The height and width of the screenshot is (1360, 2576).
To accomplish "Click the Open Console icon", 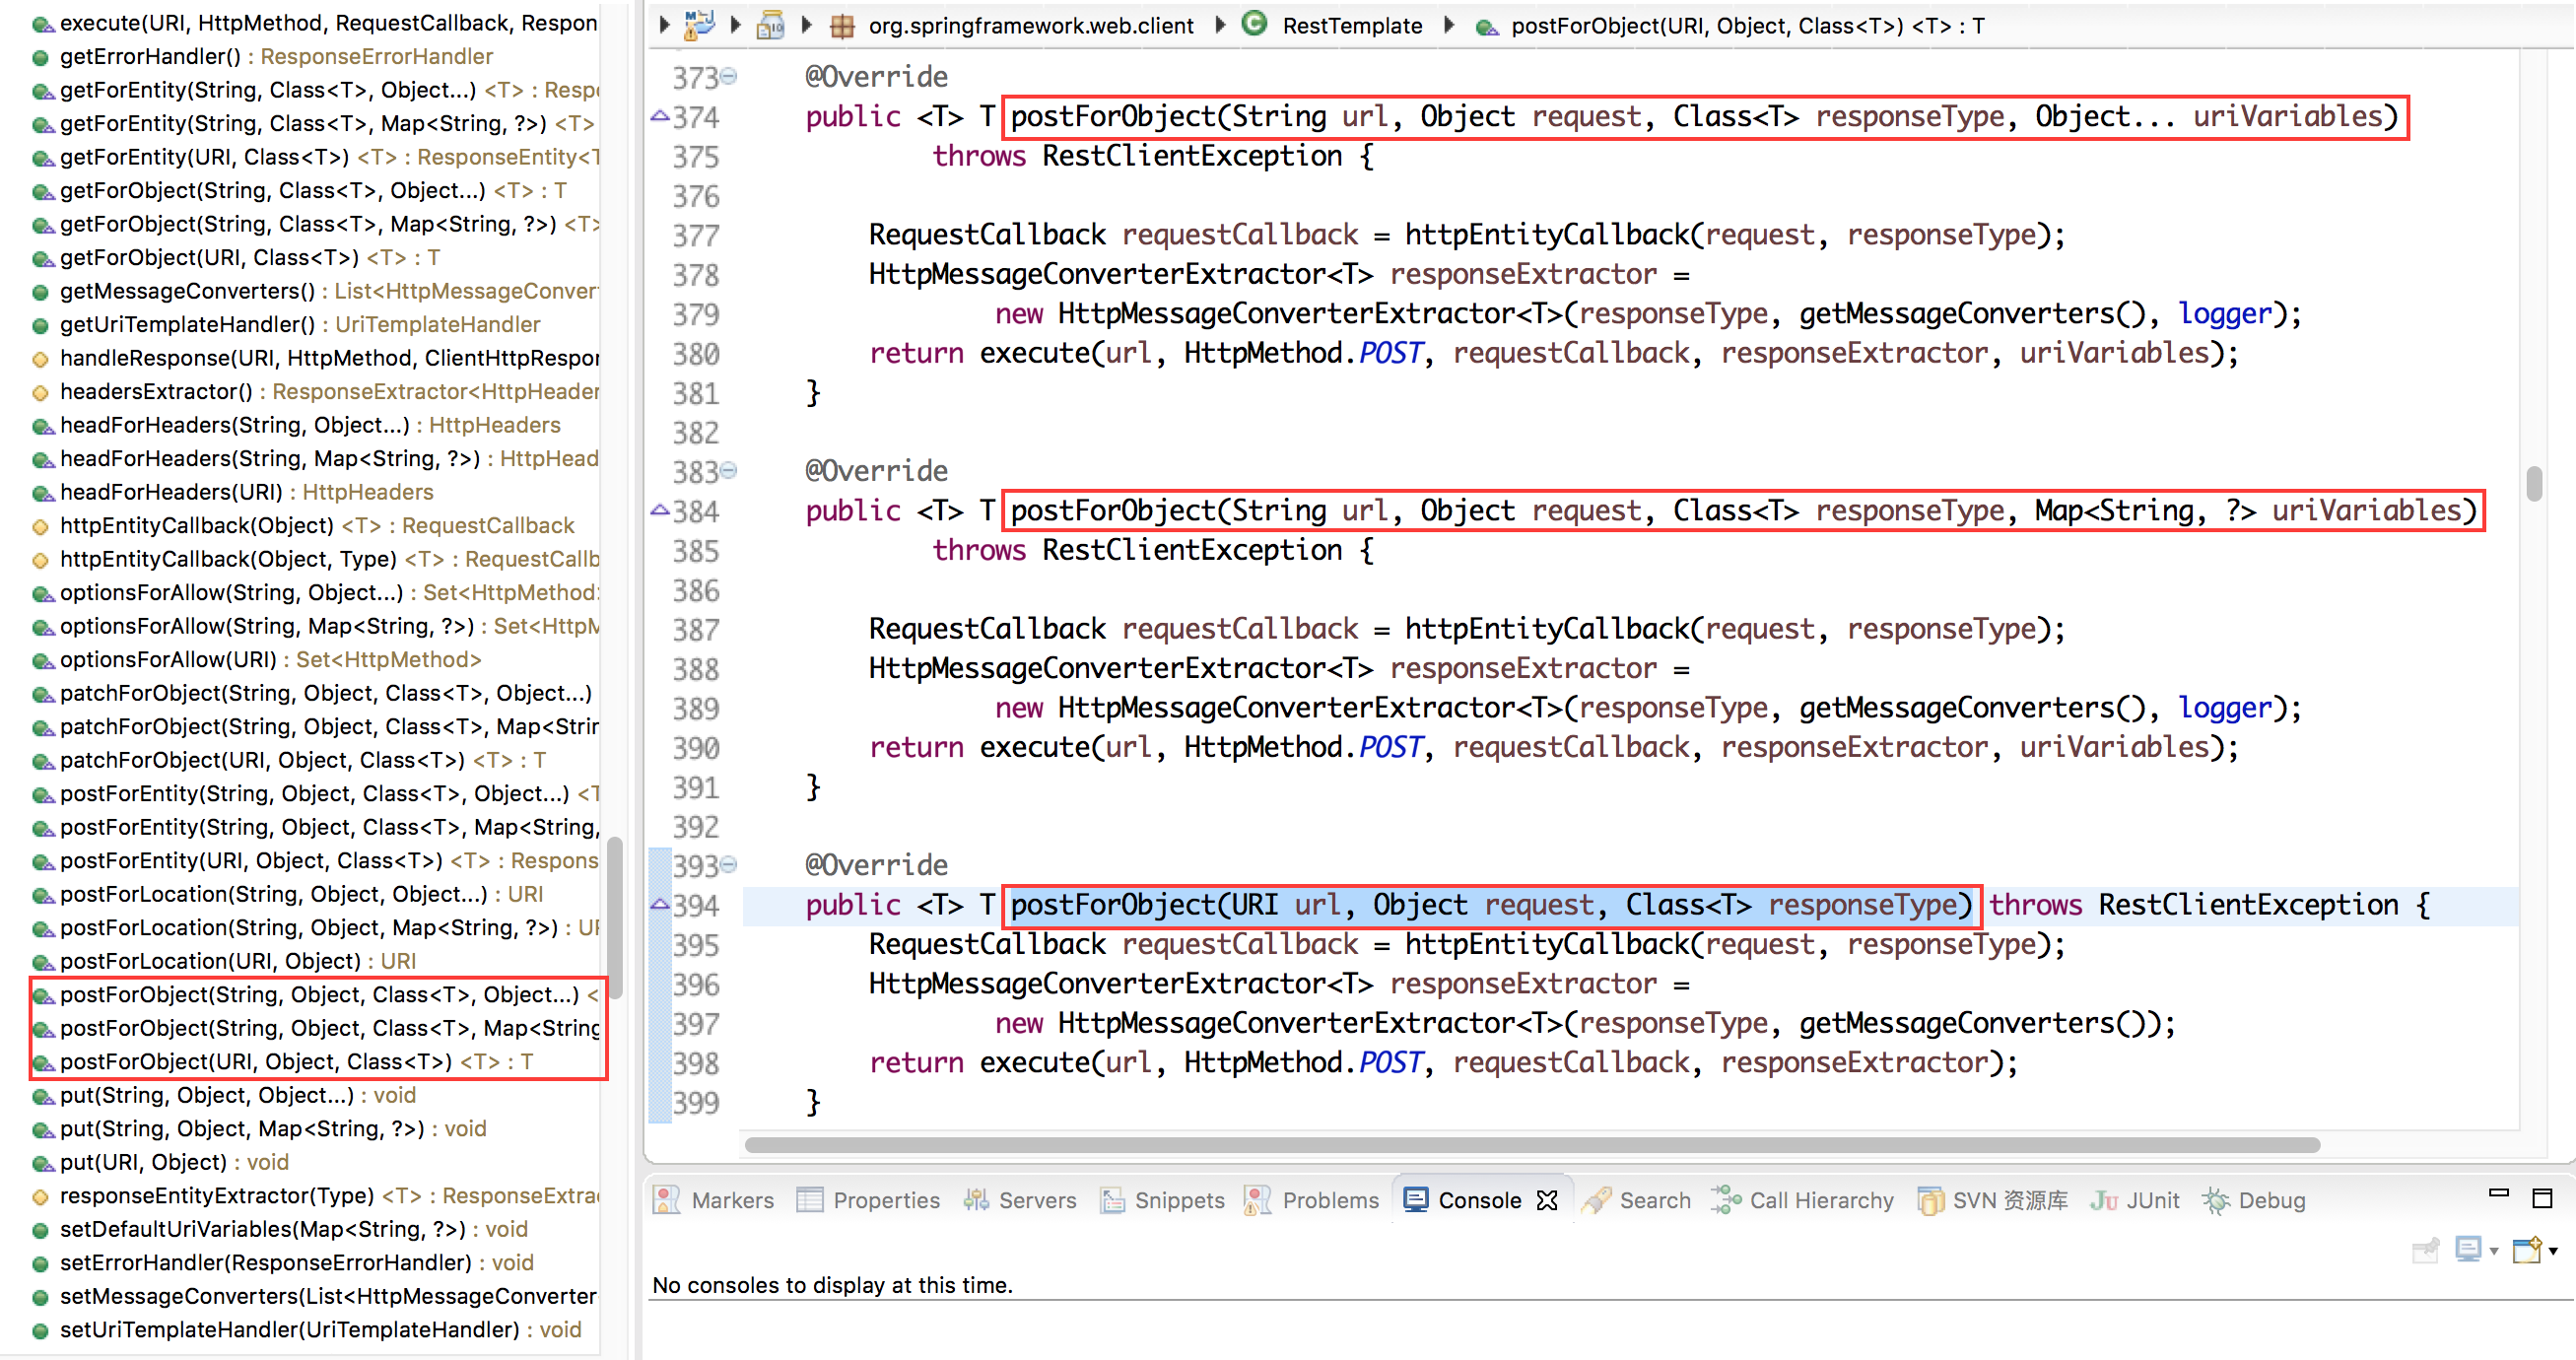I will (x=2527, y=1250).
